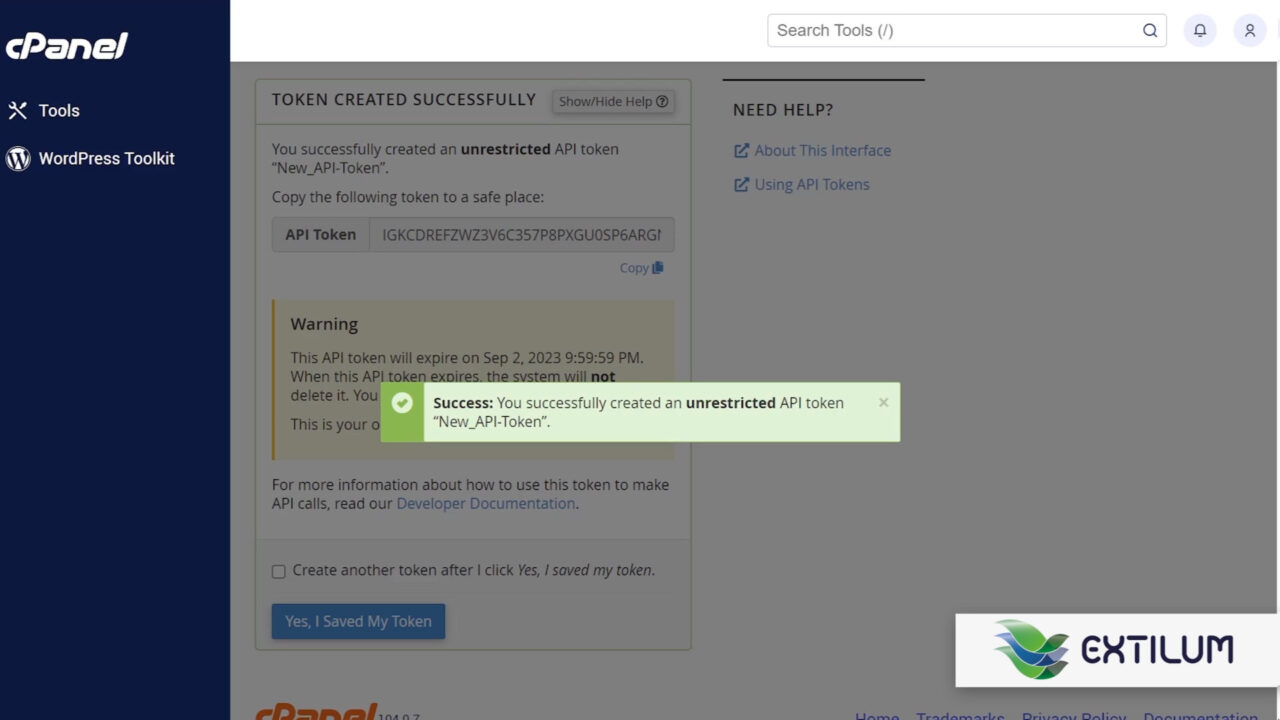Dismiss the success notification with the X
The width and height of the screenshot is (1280, 720).
click(883, 402)
